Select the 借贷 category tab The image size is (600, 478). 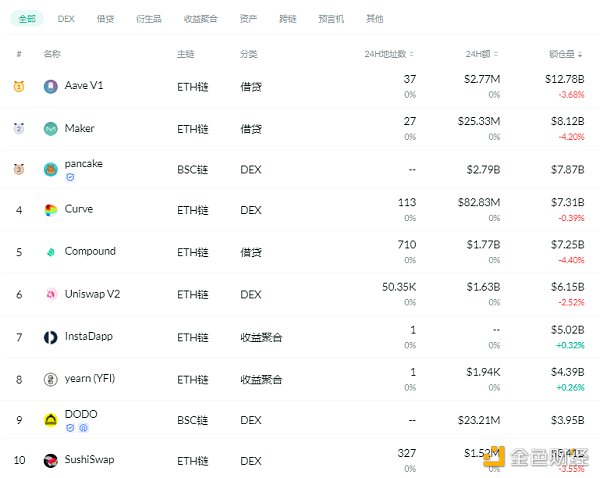pos(105,18)
